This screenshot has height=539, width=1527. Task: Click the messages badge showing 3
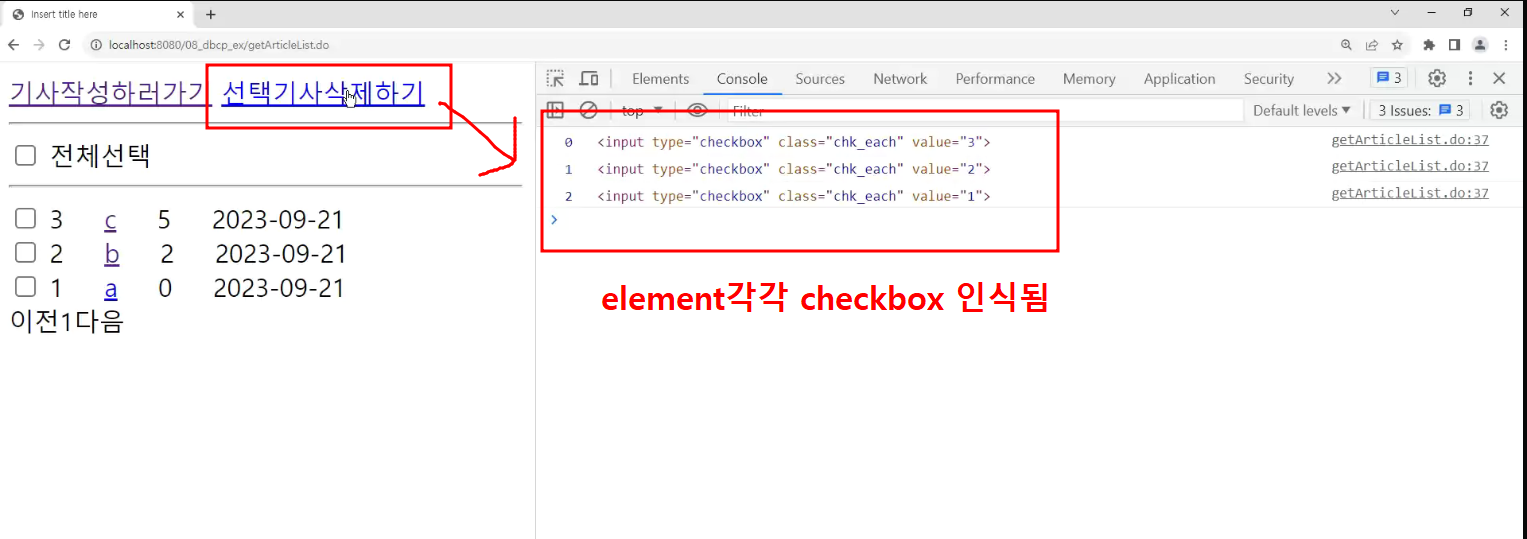pyautogui.click(x=1389, y=78)
